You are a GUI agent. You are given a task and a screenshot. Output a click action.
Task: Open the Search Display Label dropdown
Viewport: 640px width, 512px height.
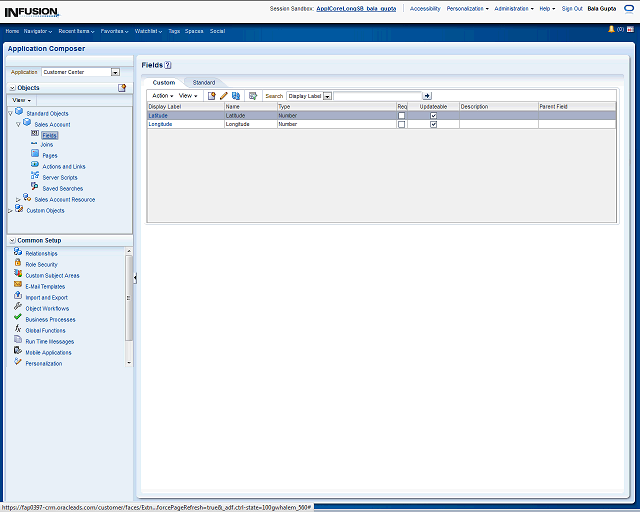[327, 96]
